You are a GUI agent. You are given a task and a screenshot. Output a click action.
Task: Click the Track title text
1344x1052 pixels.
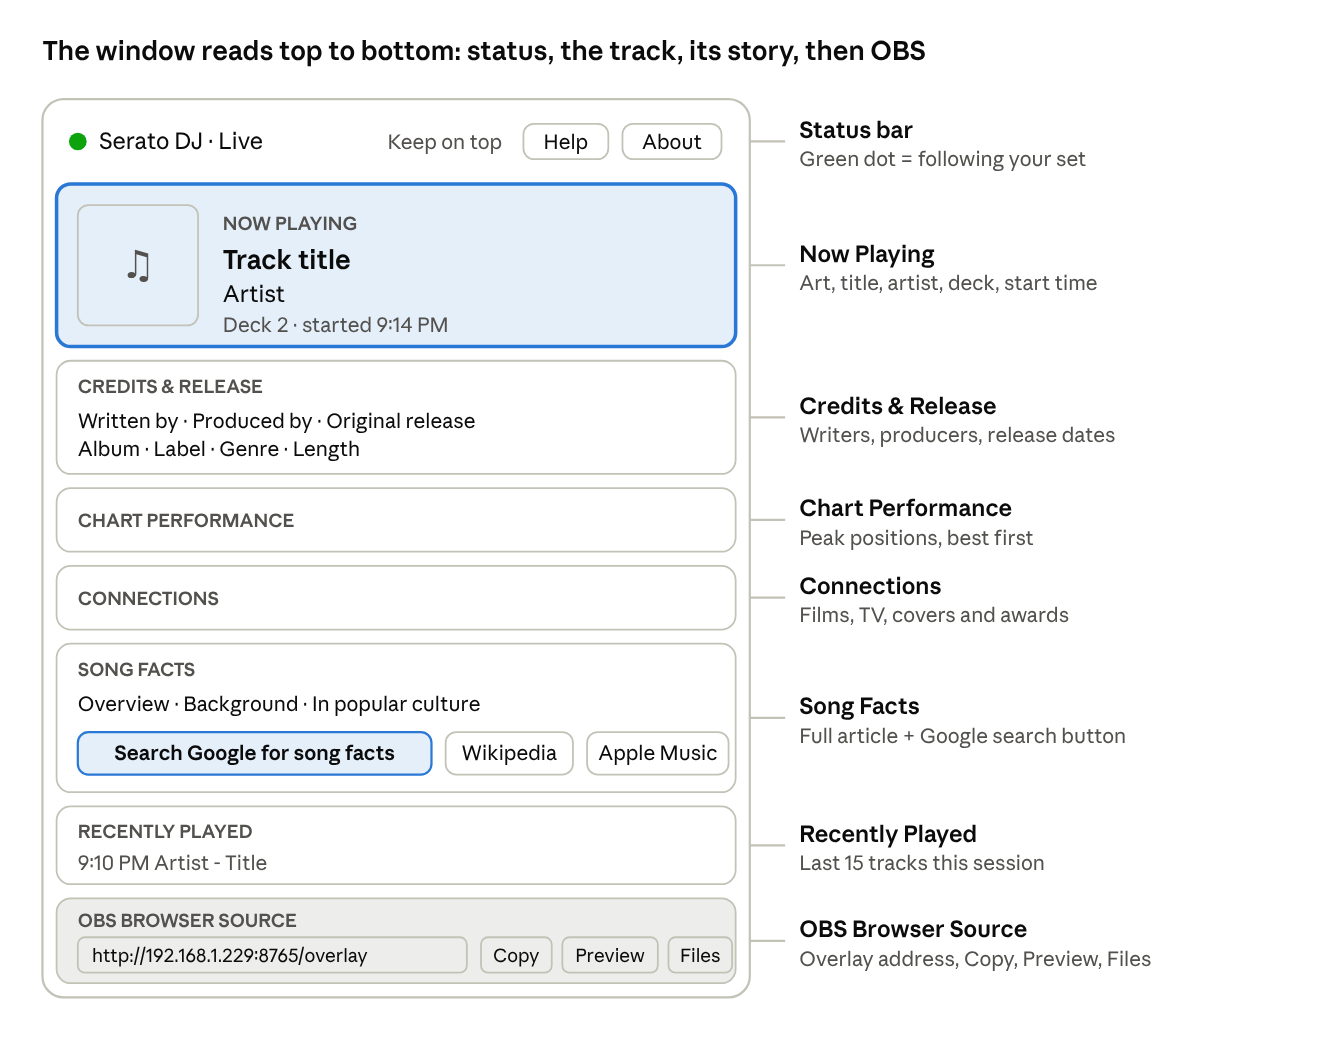point(286,260)
